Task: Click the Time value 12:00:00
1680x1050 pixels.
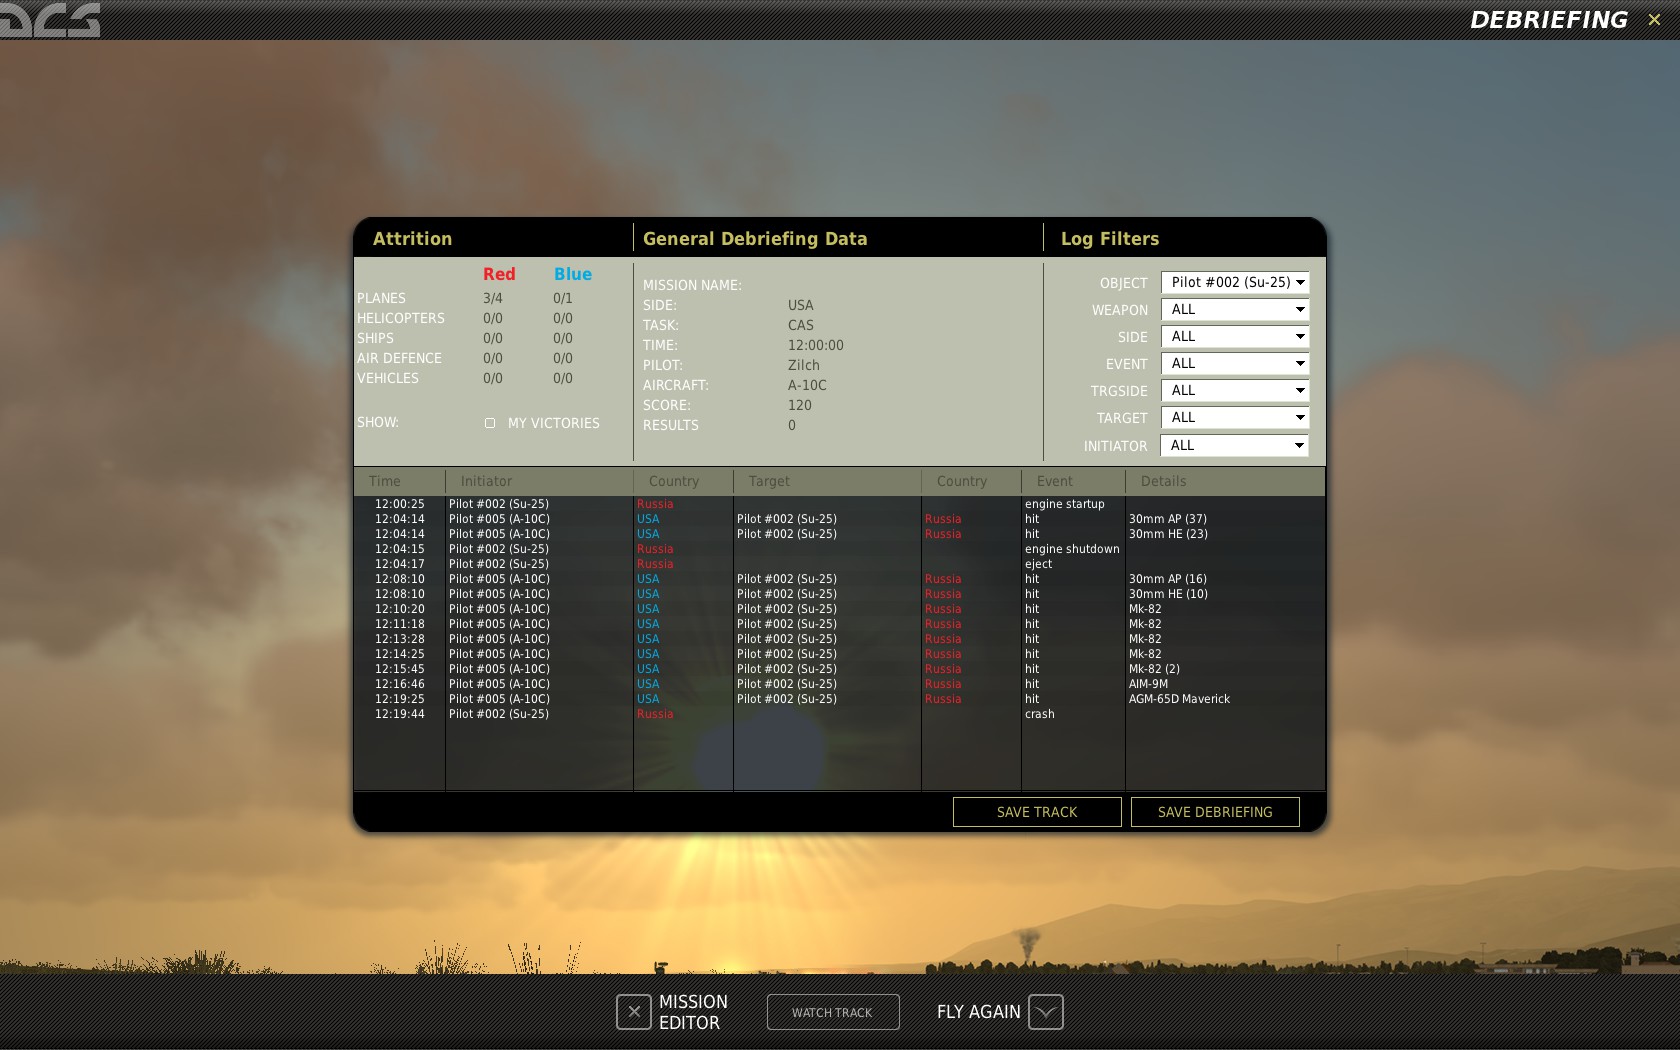Action: point(816,345)
